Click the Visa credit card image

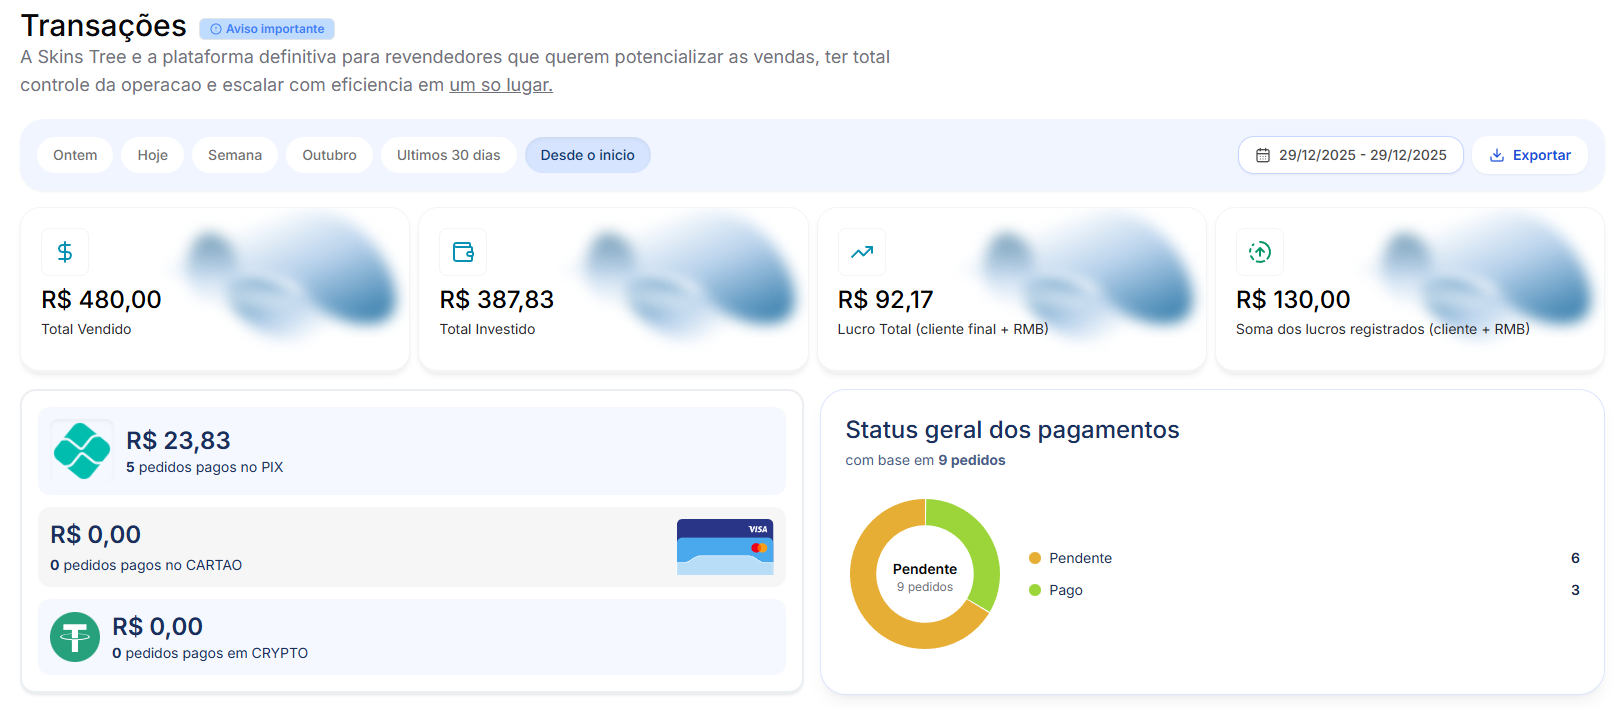point(724,546)
